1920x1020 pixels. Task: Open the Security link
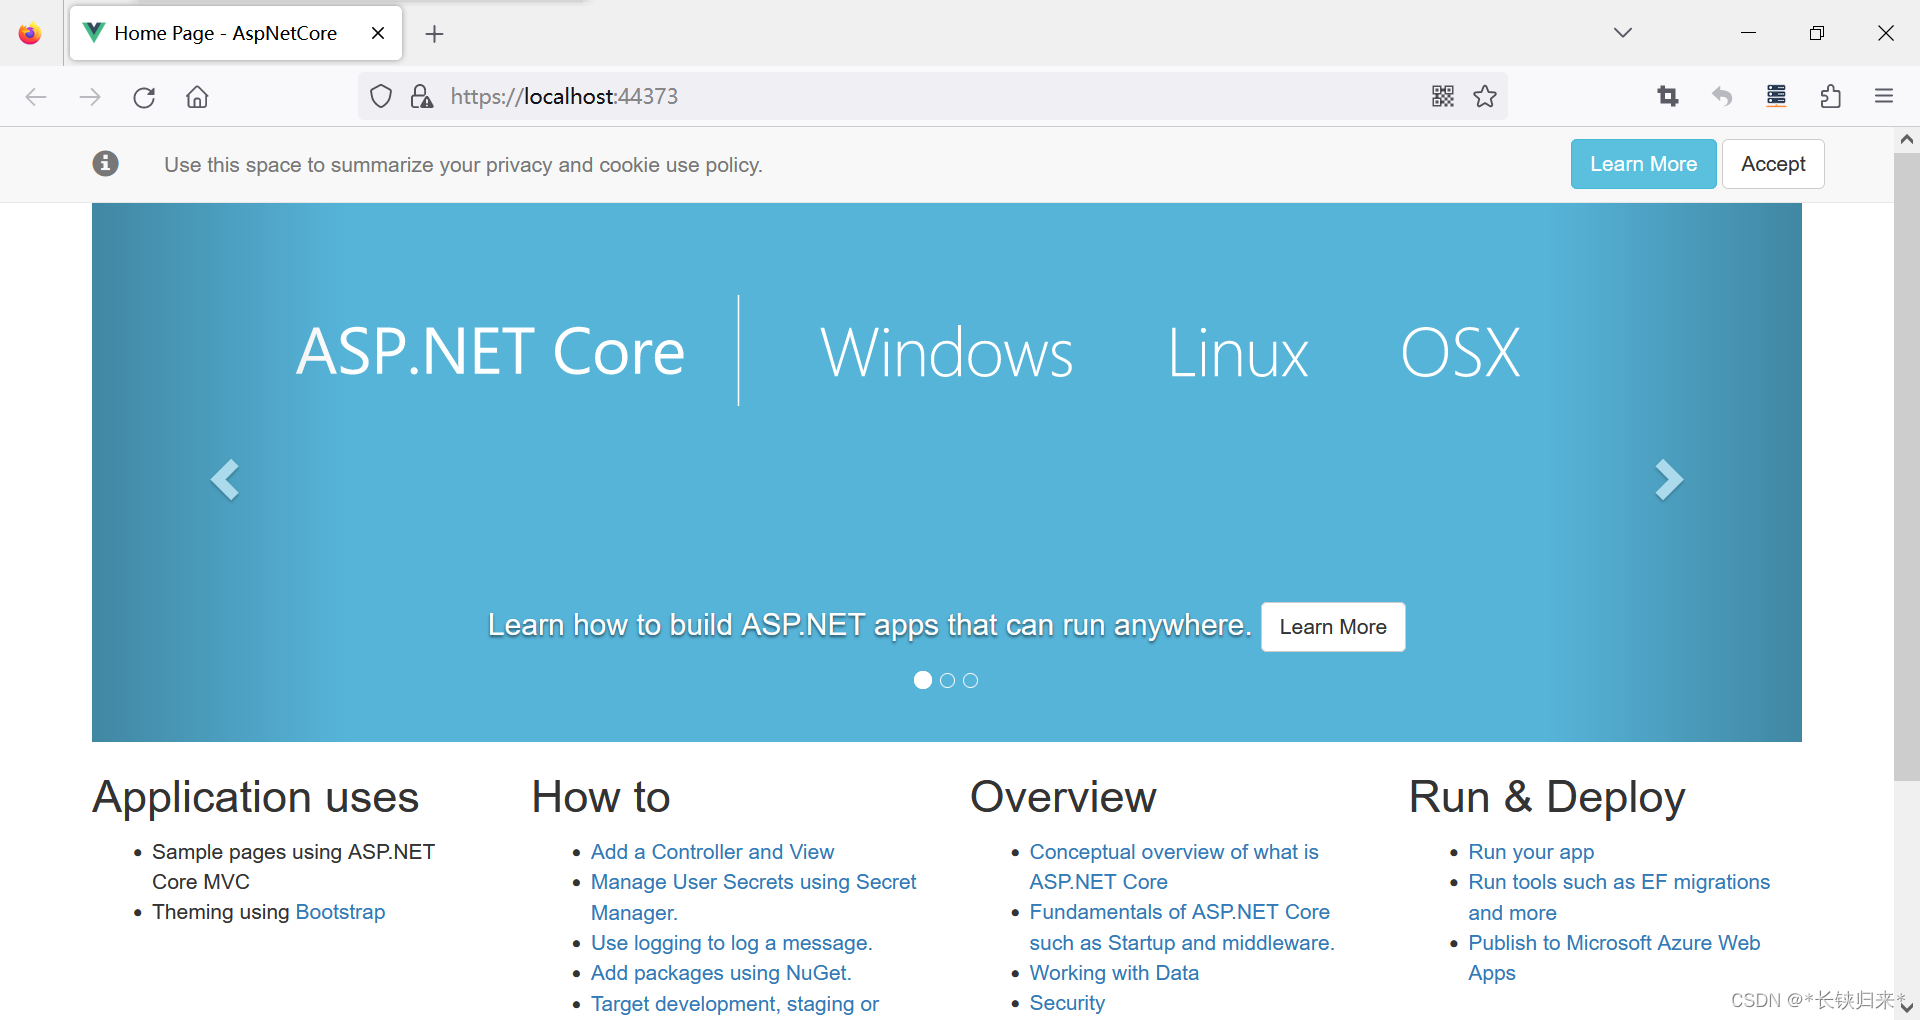pos(1067,1003)
